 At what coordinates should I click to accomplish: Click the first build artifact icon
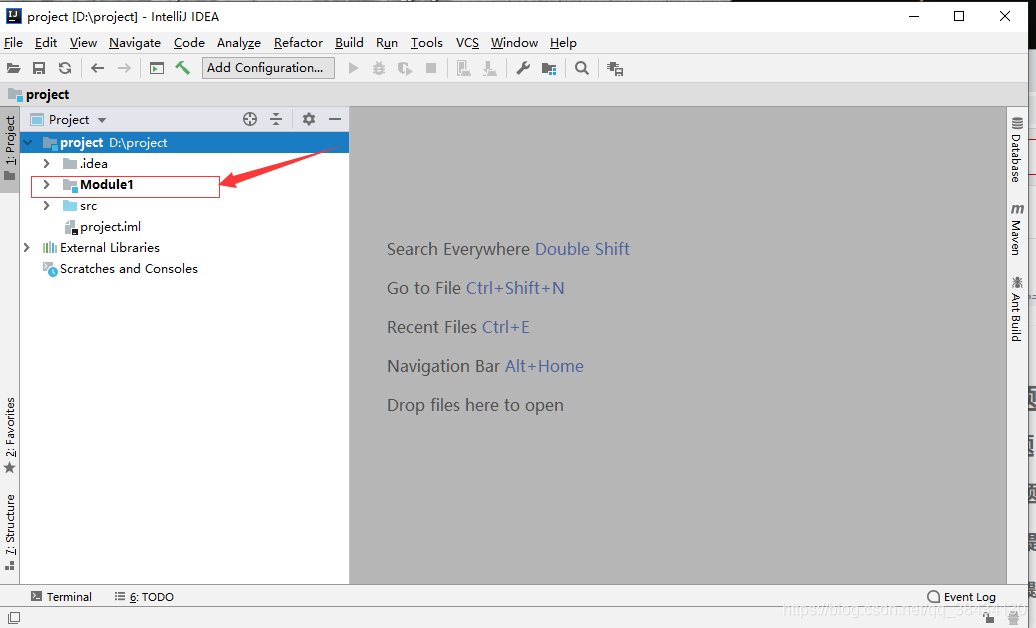click(464, 68)
